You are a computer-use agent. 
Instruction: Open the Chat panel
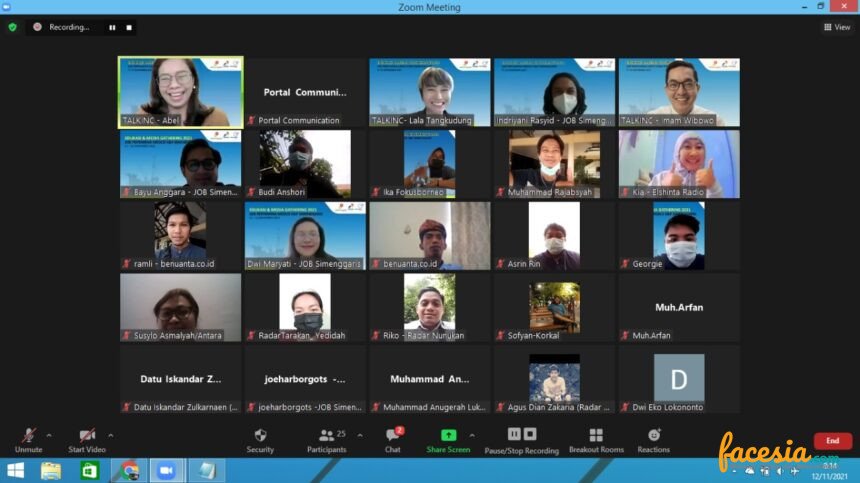tap(393, 440)
